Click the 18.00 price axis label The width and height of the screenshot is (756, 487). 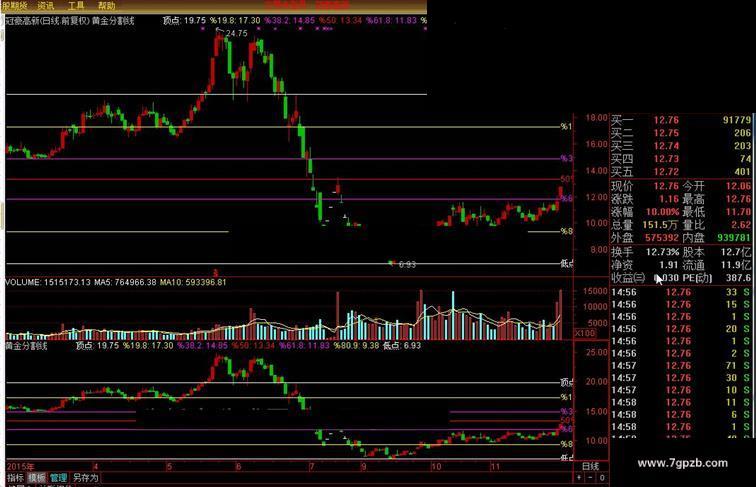tap(596, 118)
